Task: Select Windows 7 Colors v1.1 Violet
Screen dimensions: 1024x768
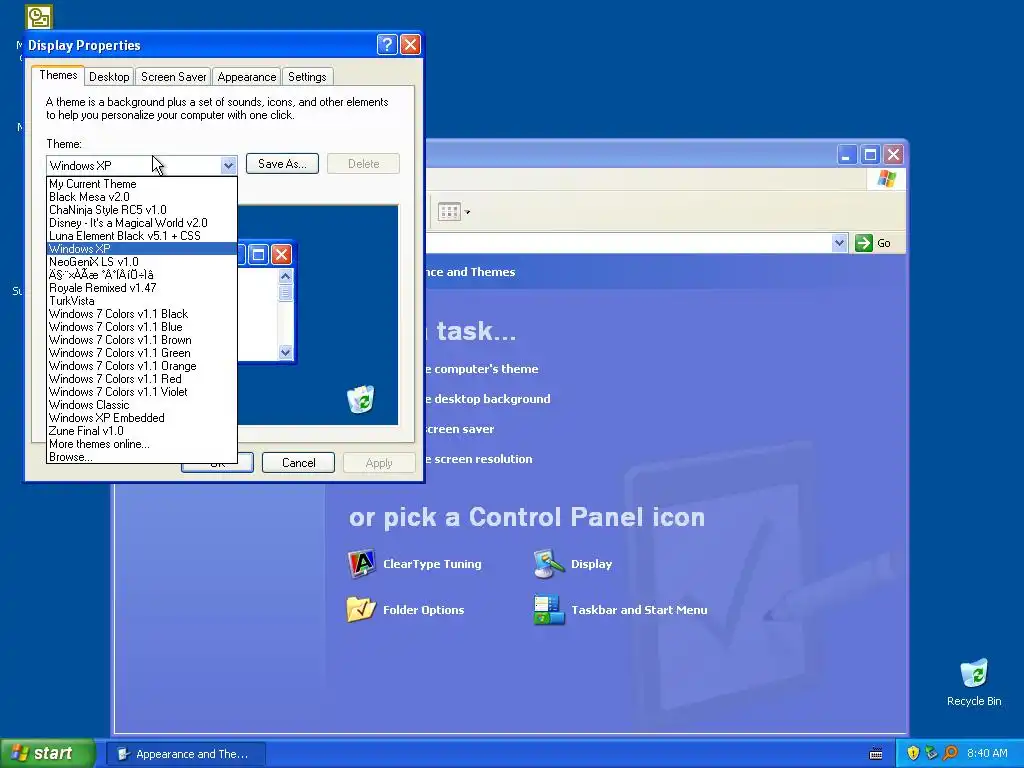Action: pyautogui.click(x=142, y=392)
